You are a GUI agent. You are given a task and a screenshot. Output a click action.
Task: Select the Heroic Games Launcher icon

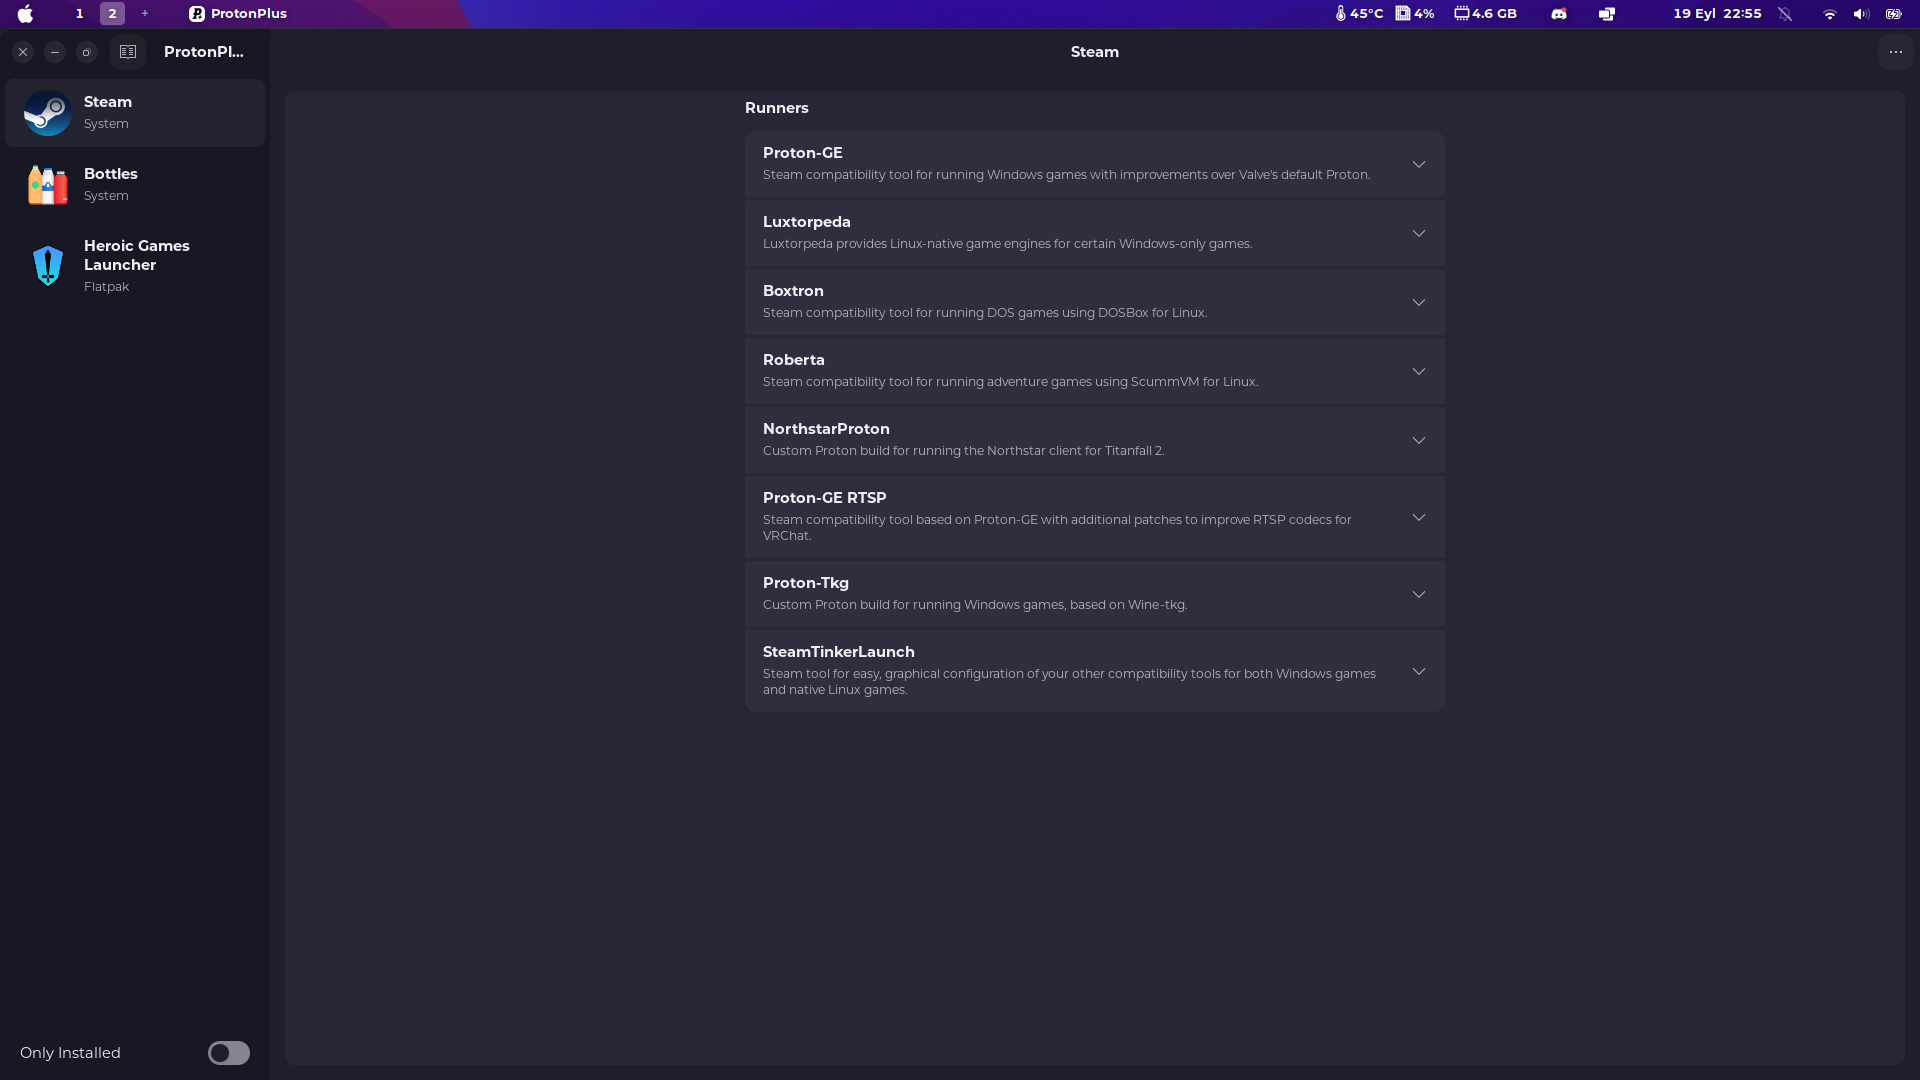coord(47,266)
